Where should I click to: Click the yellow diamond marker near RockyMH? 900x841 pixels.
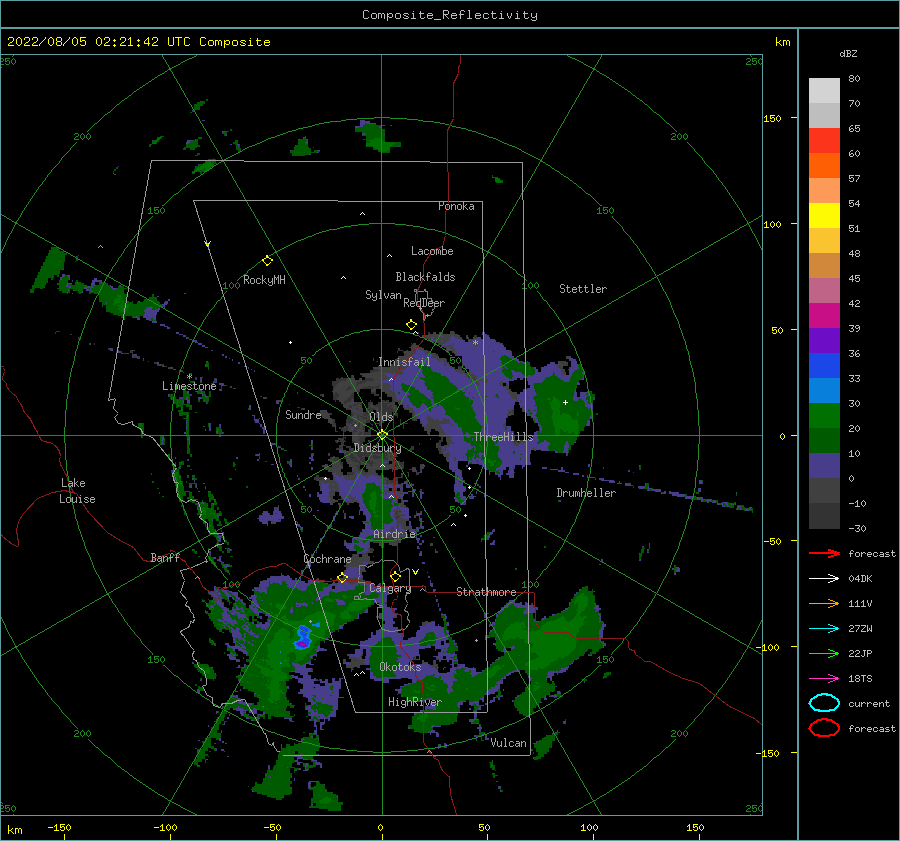click(x=267, y=261)
